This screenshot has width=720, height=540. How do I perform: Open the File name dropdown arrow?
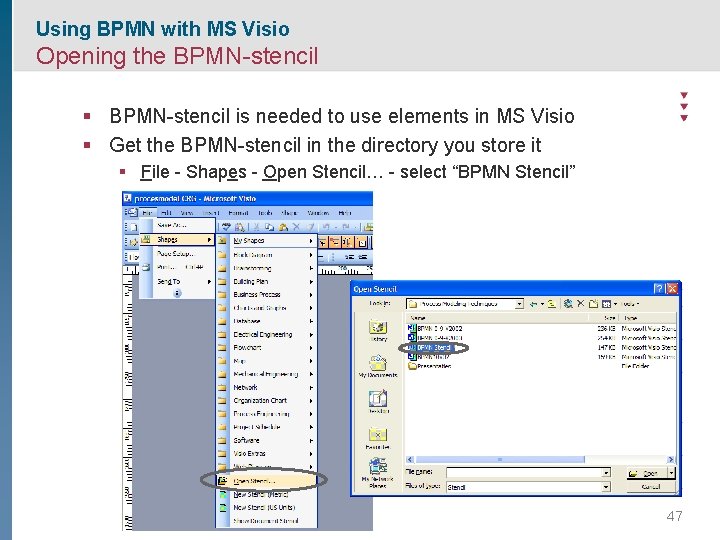pos(606,473)
